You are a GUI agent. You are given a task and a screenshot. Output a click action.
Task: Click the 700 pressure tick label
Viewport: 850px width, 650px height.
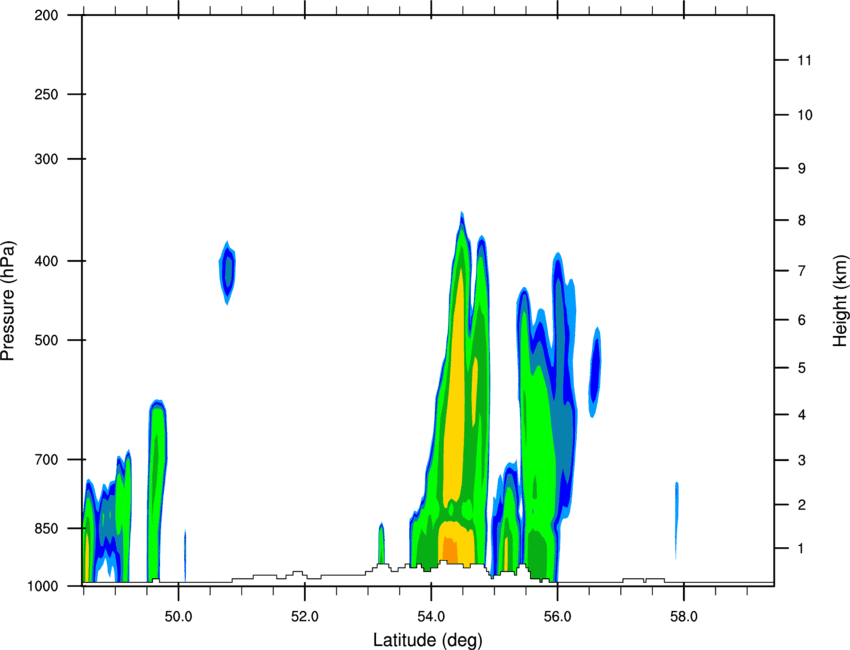click(46, 459)
